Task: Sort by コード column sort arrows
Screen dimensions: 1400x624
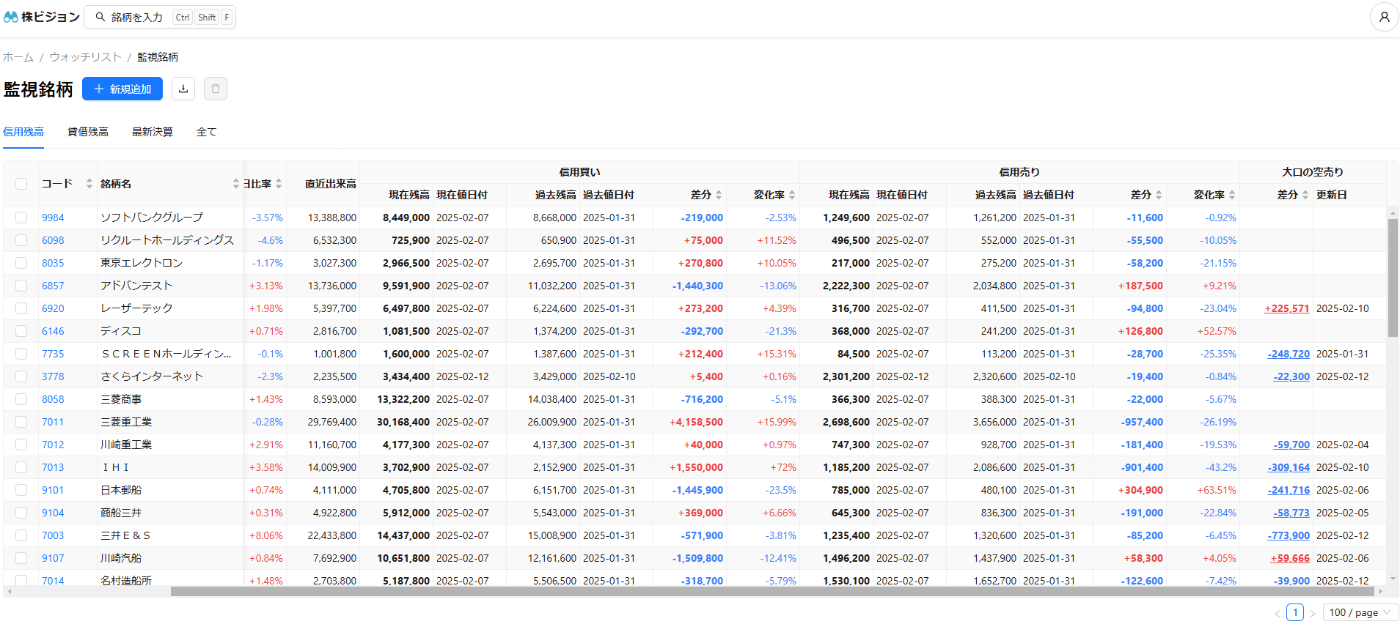Action: tap(89, 183)
